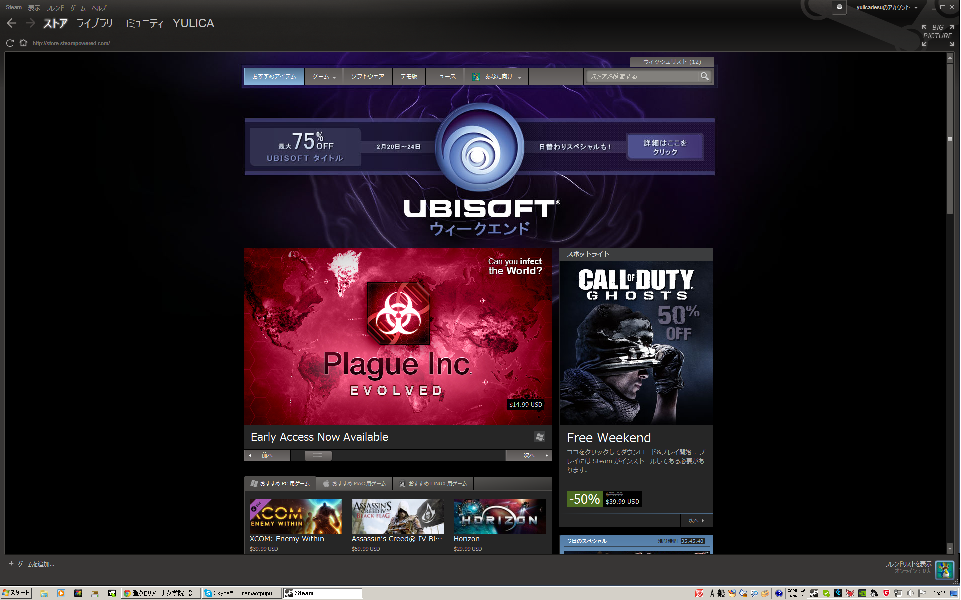Expand the ゲーム dropdown in store navigation
The height and width of the screenshot is (600, 961).
(x=324, y=77)
